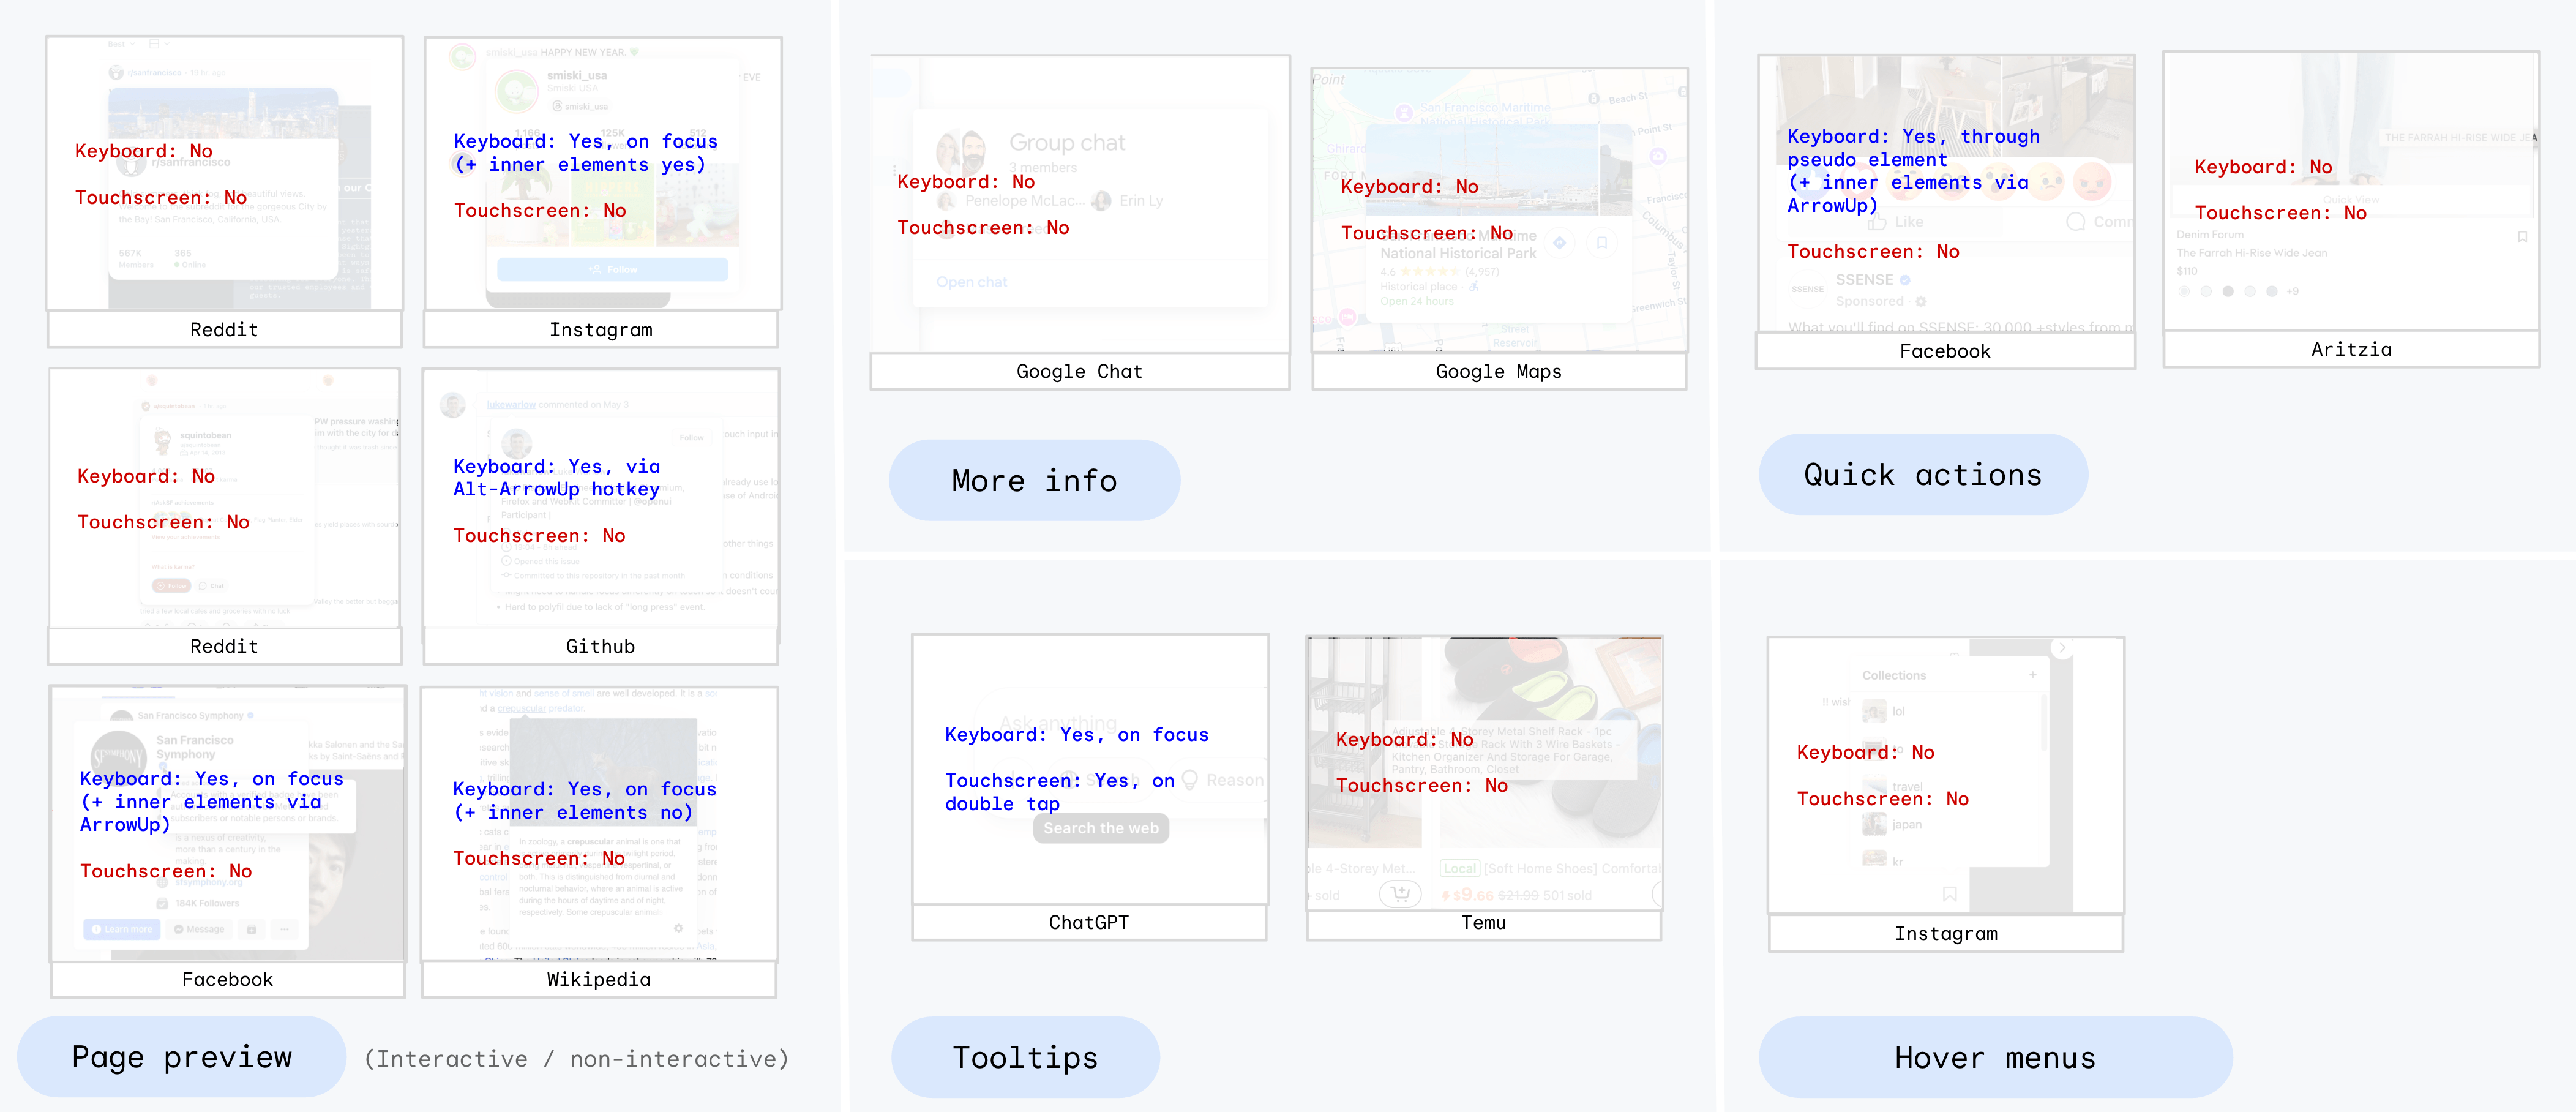
Task: Click the directions icon on the Google Maps card
Action: click(1560, 243)
